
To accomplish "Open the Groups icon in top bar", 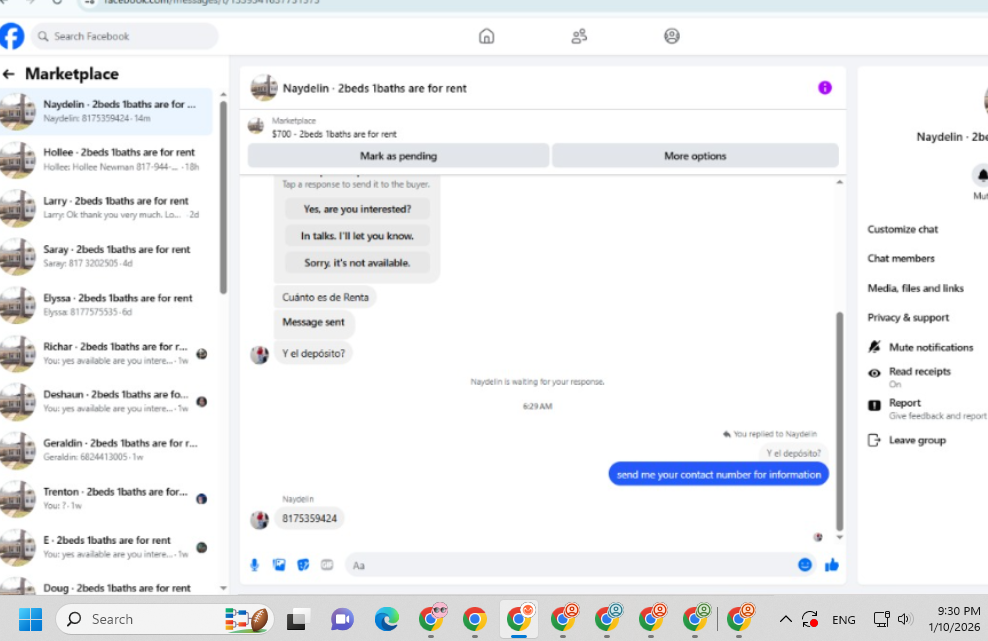I will [672, 36].
